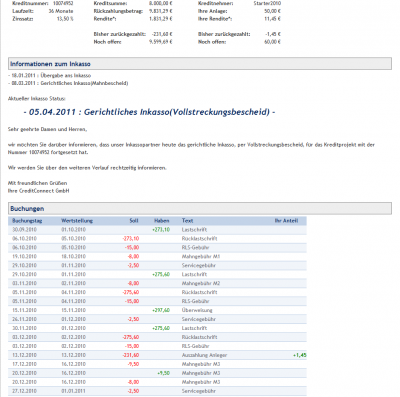Image resolution: width=400 pixels, height=397 pixels.
Task: Select the Wertstellung date '01.01.2011'
Action: [x=73, y=391]
